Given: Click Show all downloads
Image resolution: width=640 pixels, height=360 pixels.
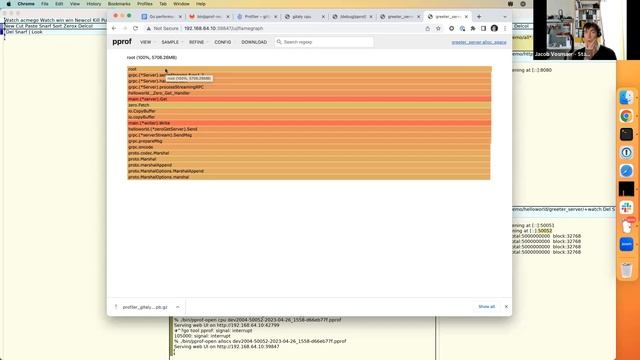Looking at the screenshot, I should click(x=487, y=307).
